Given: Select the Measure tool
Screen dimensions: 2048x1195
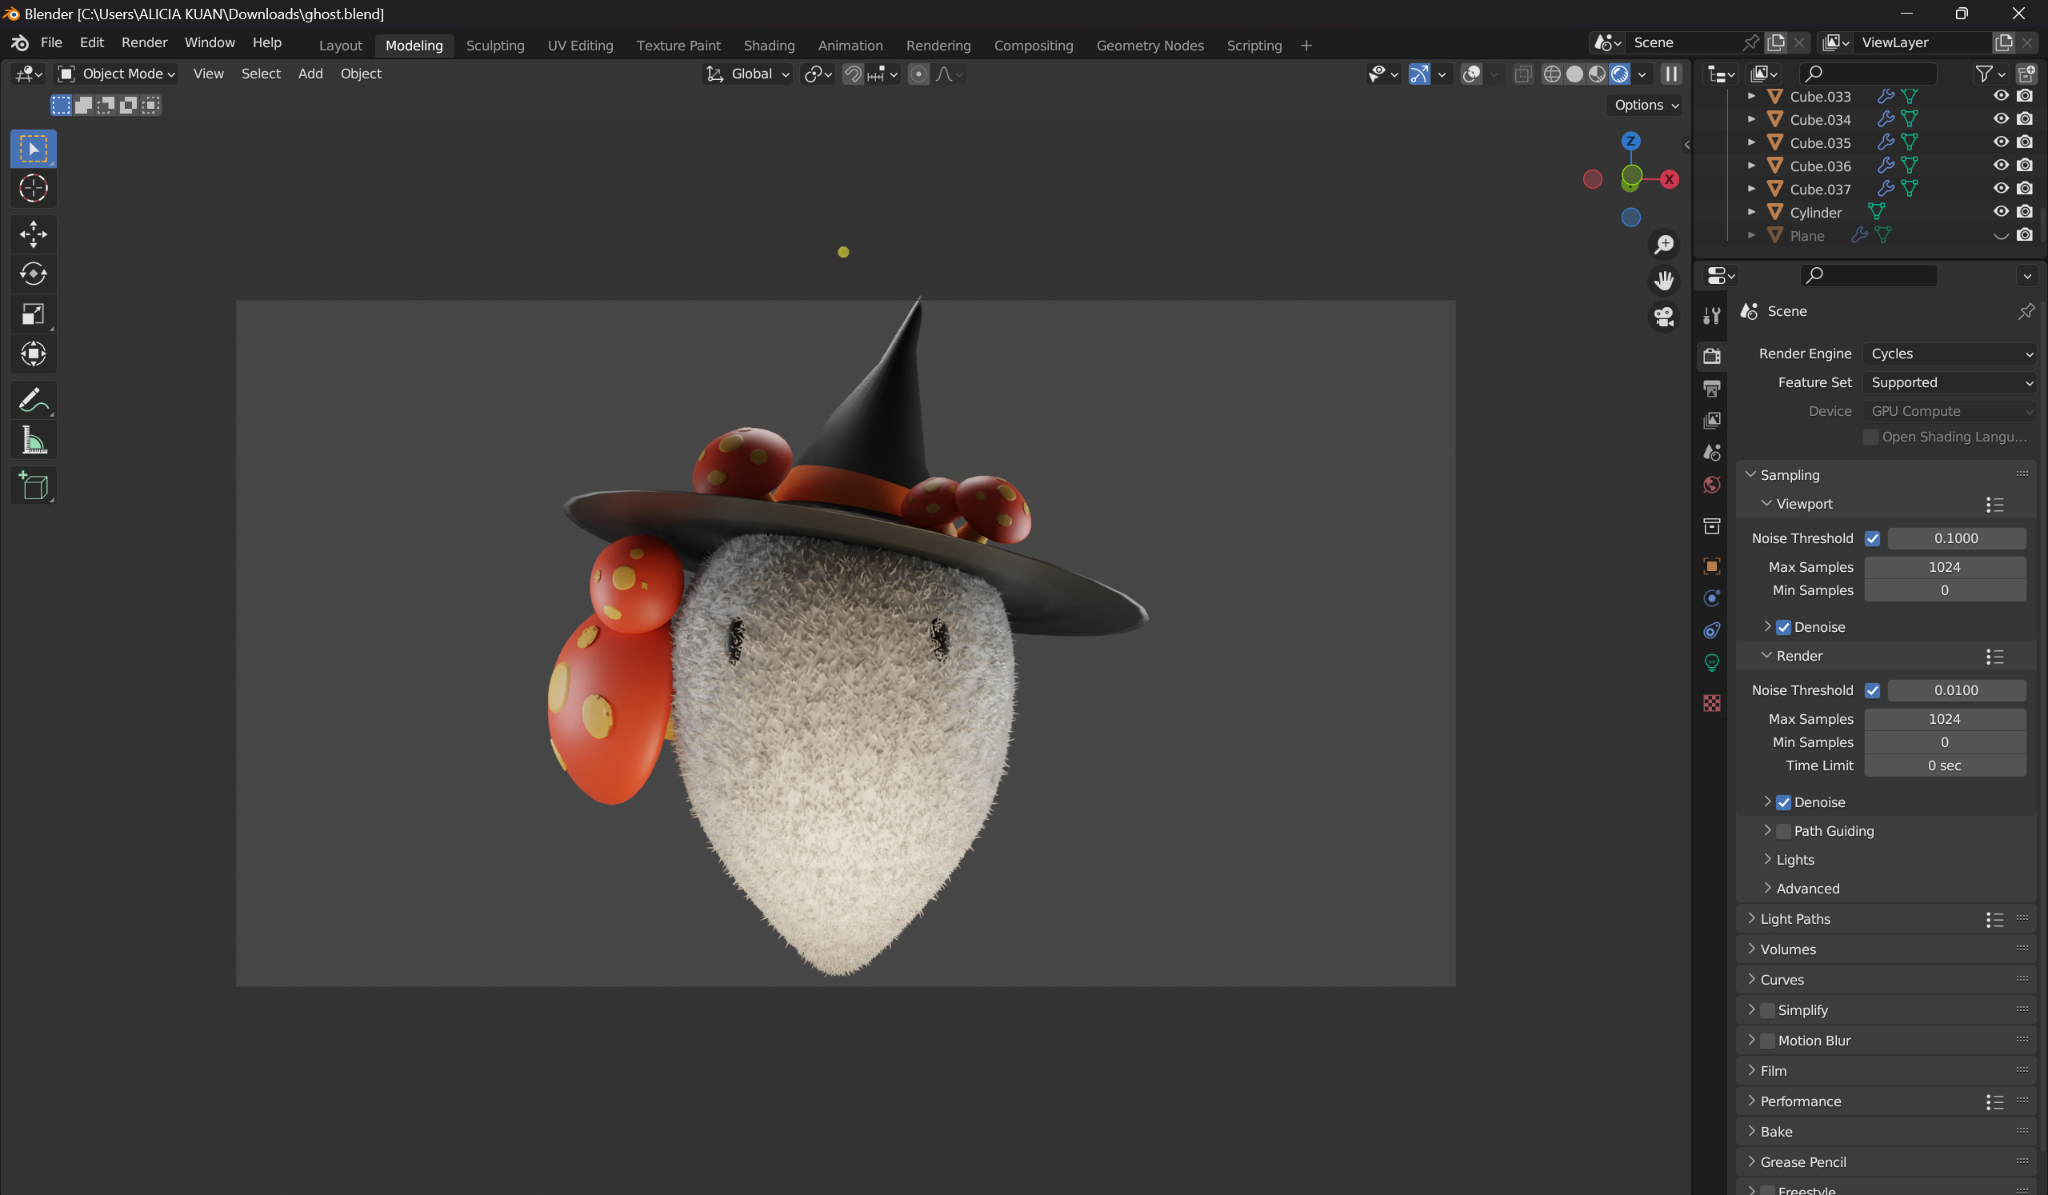Looking at the screenshot, I should [x=33, y=440].
